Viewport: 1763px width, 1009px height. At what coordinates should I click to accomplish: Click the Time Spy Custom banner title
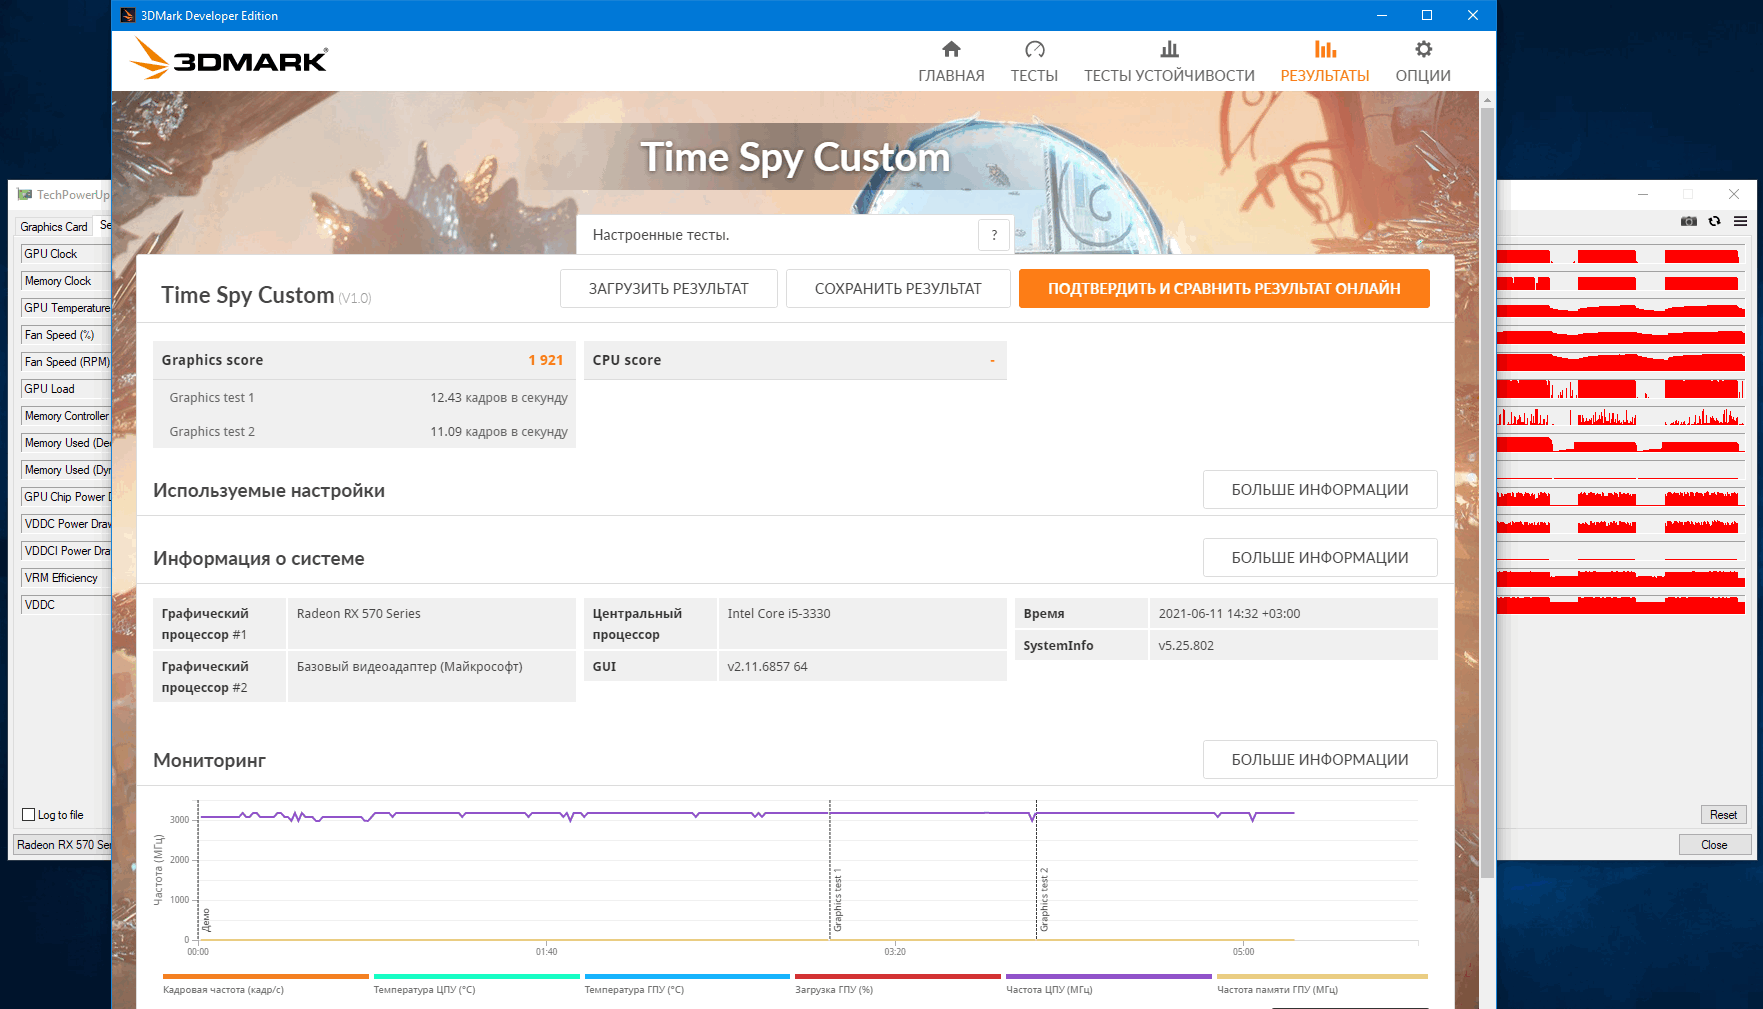click(x=795, y=157)
